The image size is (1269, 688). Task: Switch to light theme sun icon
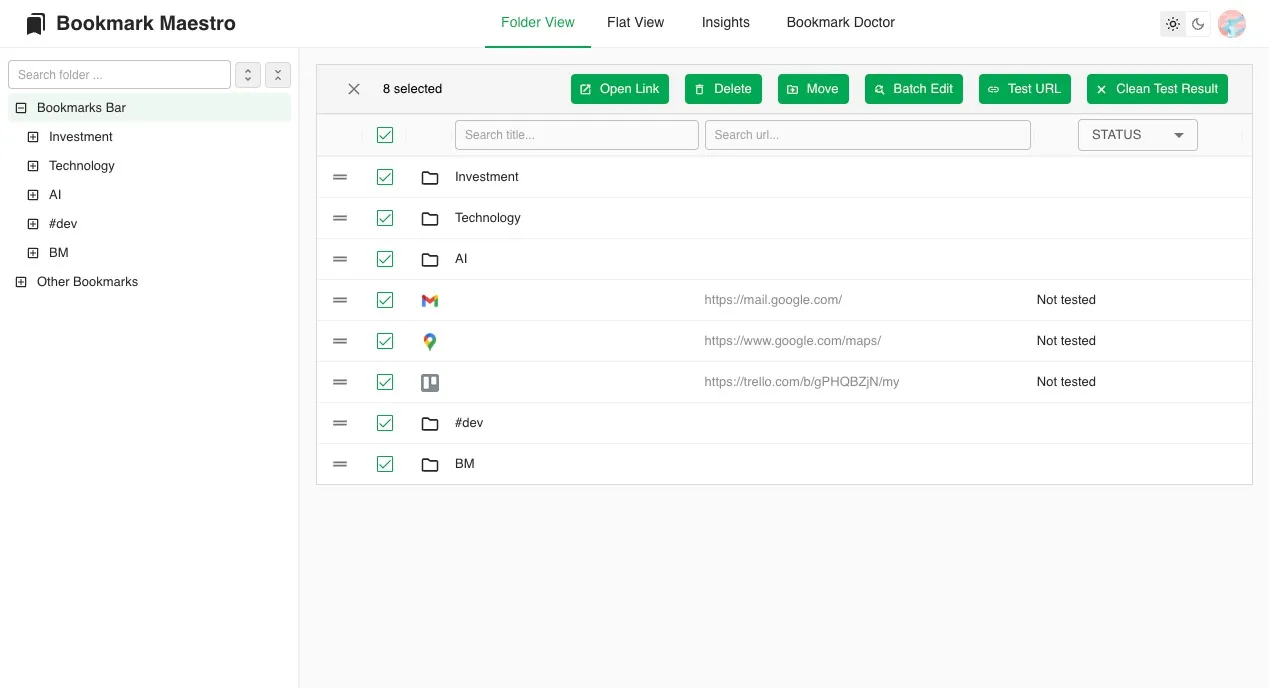[1173, 24]
